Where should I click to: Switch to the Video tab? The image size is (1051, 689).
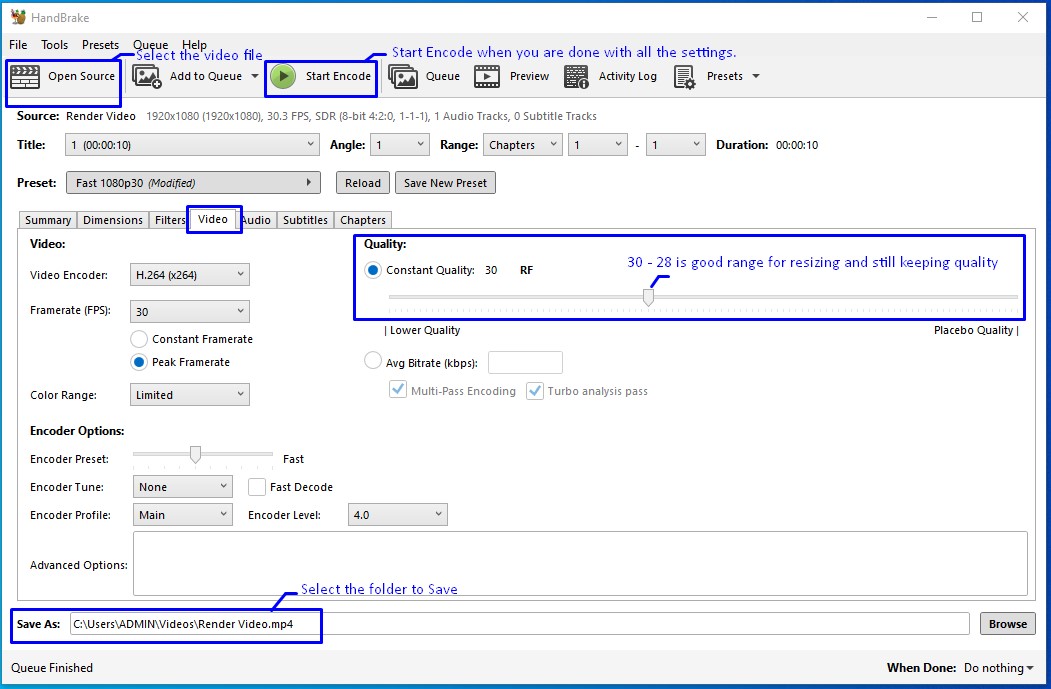[x=213, y=219]
